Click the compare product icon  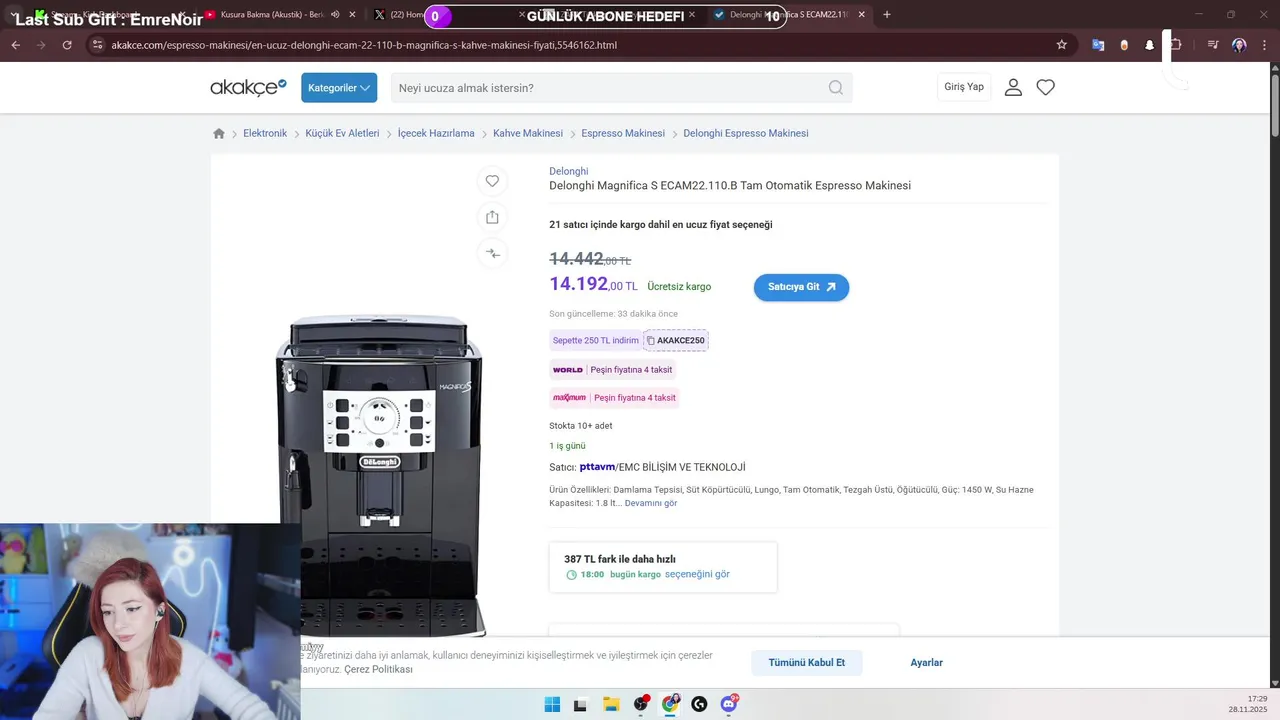pos(492,253)
